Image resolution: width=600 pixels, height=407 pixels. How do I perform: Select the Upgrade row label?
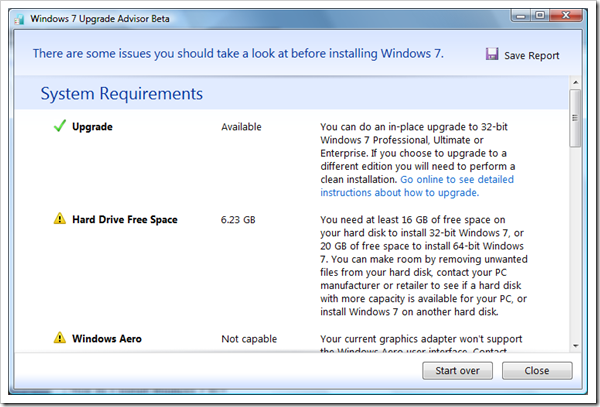point(92,127)
